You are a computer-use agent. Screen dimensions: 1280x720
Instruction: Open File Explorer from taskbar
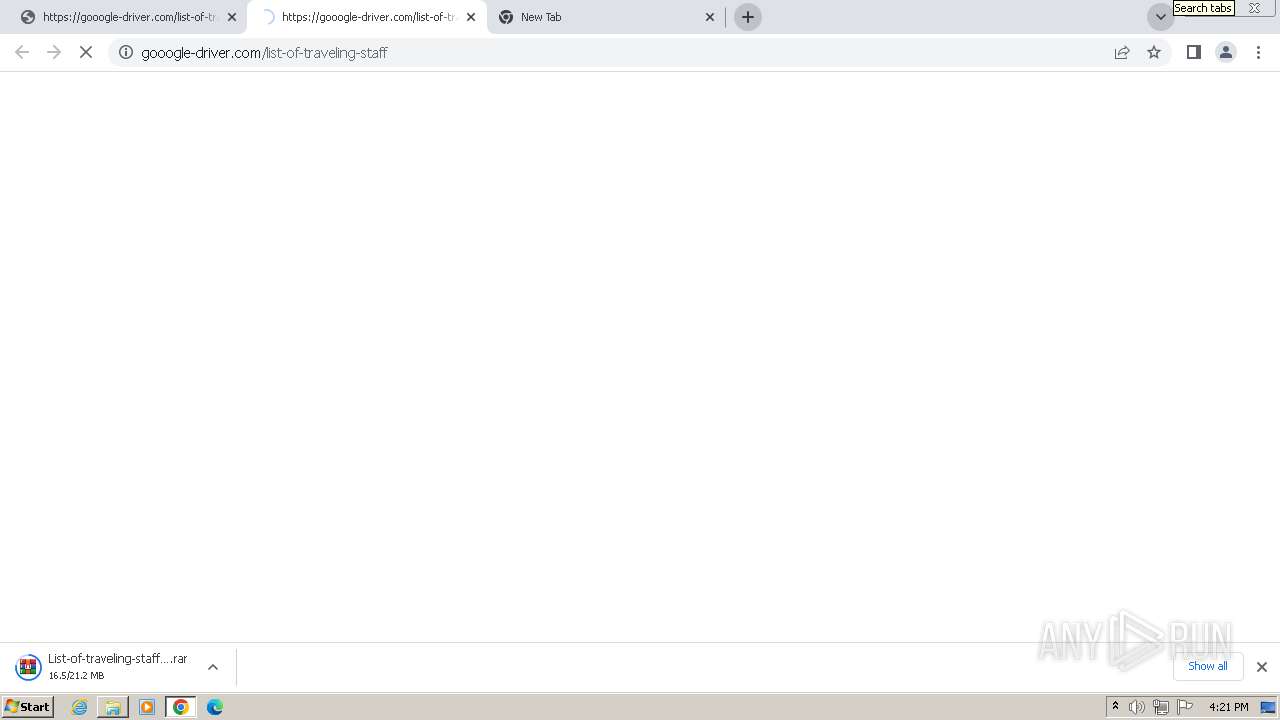click(113, 707)
